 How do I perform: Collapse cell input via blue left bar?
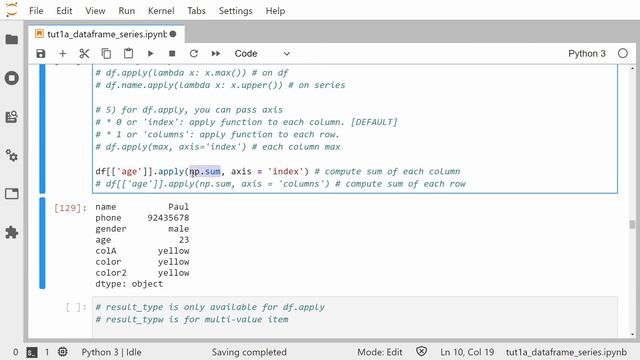coord(42,129)
